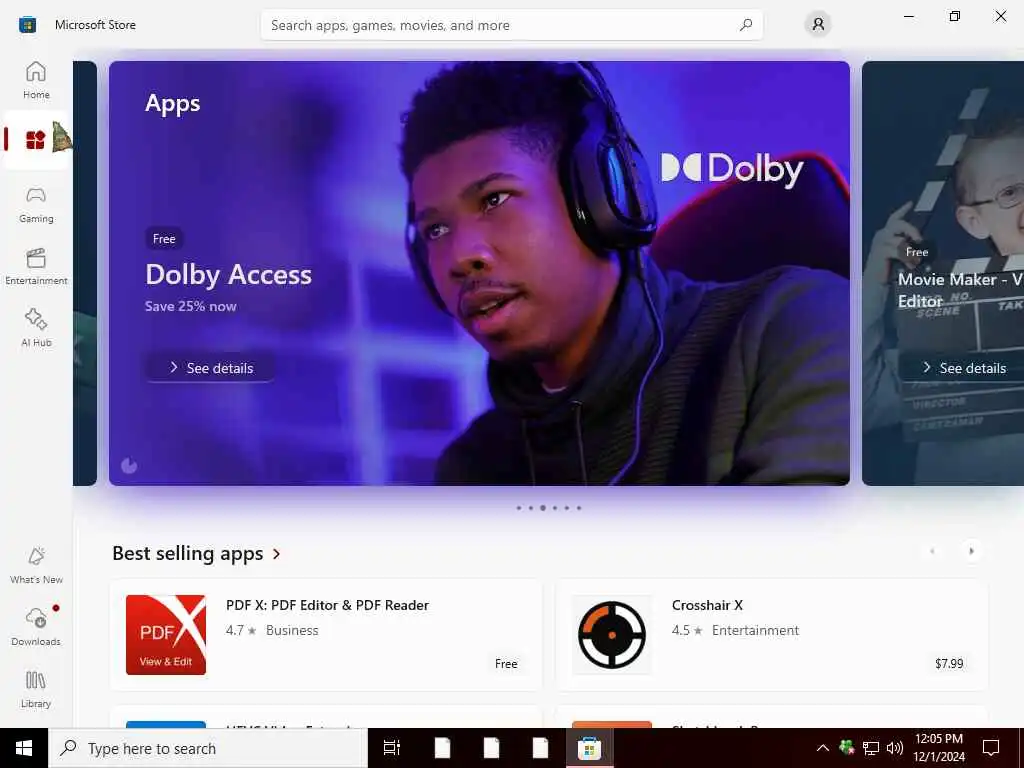See details for Dolby Access

click(210, 368)
